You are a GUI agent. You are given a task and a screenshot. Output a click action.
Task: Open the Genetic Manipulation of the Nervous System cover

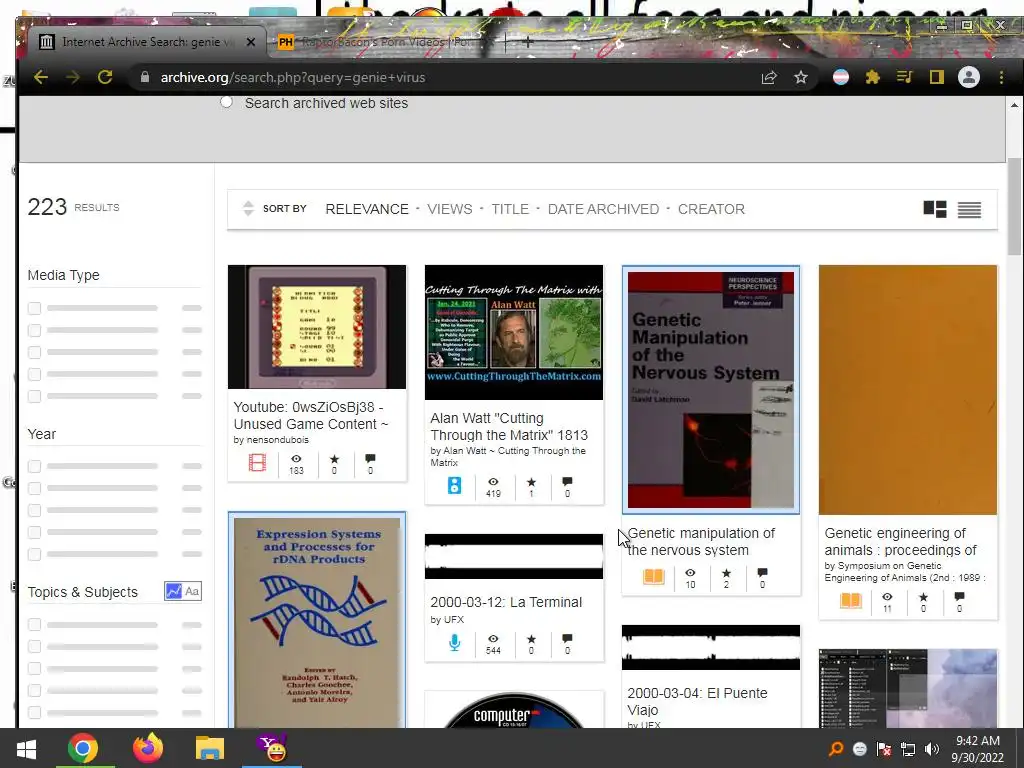pyautogui.click(x=711, y=390)
